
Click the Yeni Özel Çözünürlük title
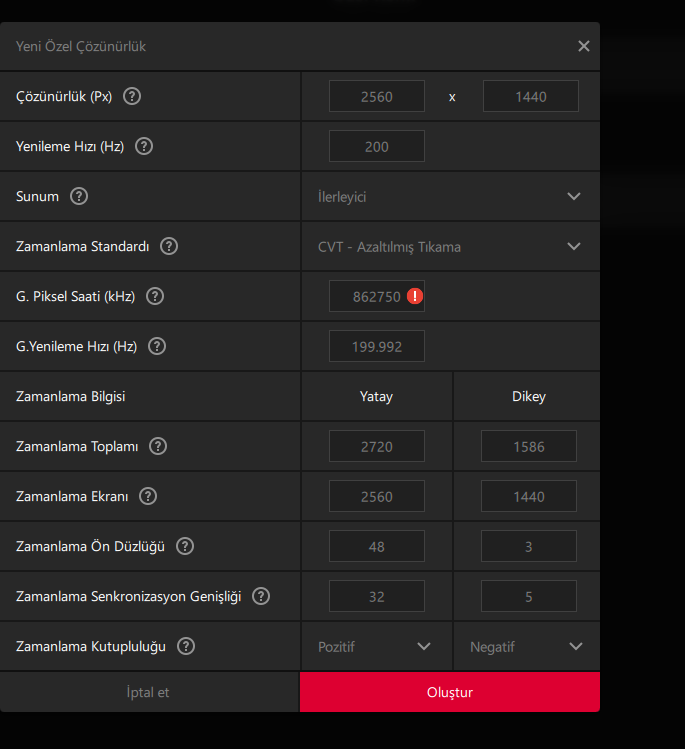click(x=81, y=46)
